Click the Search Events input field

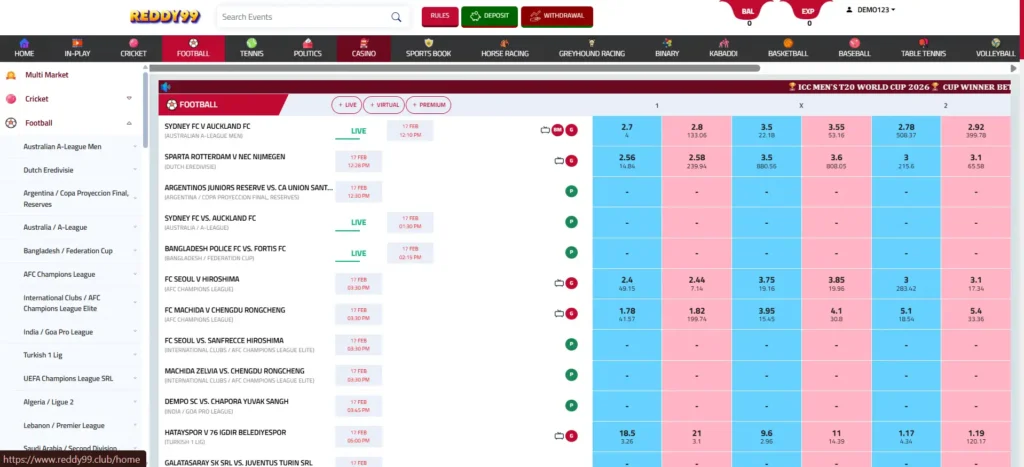(x=300, y=17)
